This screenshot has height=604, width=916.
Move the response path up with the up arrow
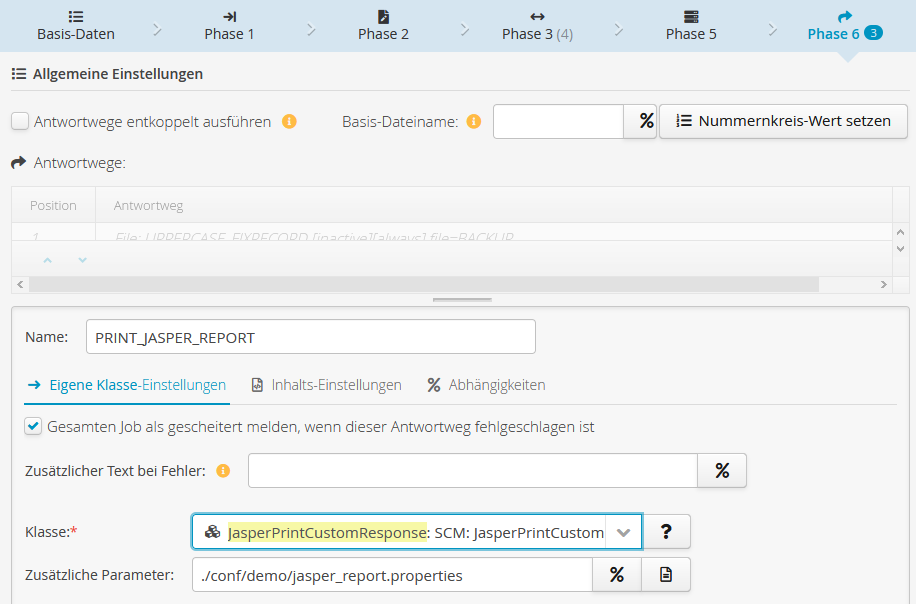[x=47, y=260]
